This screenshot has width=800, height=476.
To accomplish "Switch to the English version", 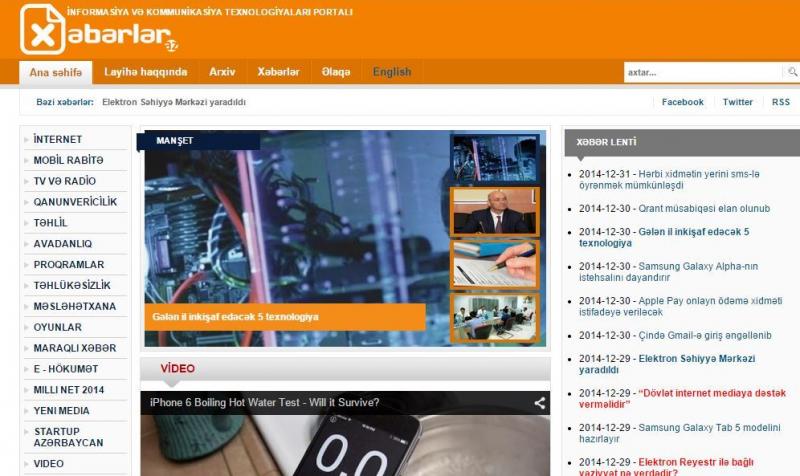I will [x=392, y=72].
